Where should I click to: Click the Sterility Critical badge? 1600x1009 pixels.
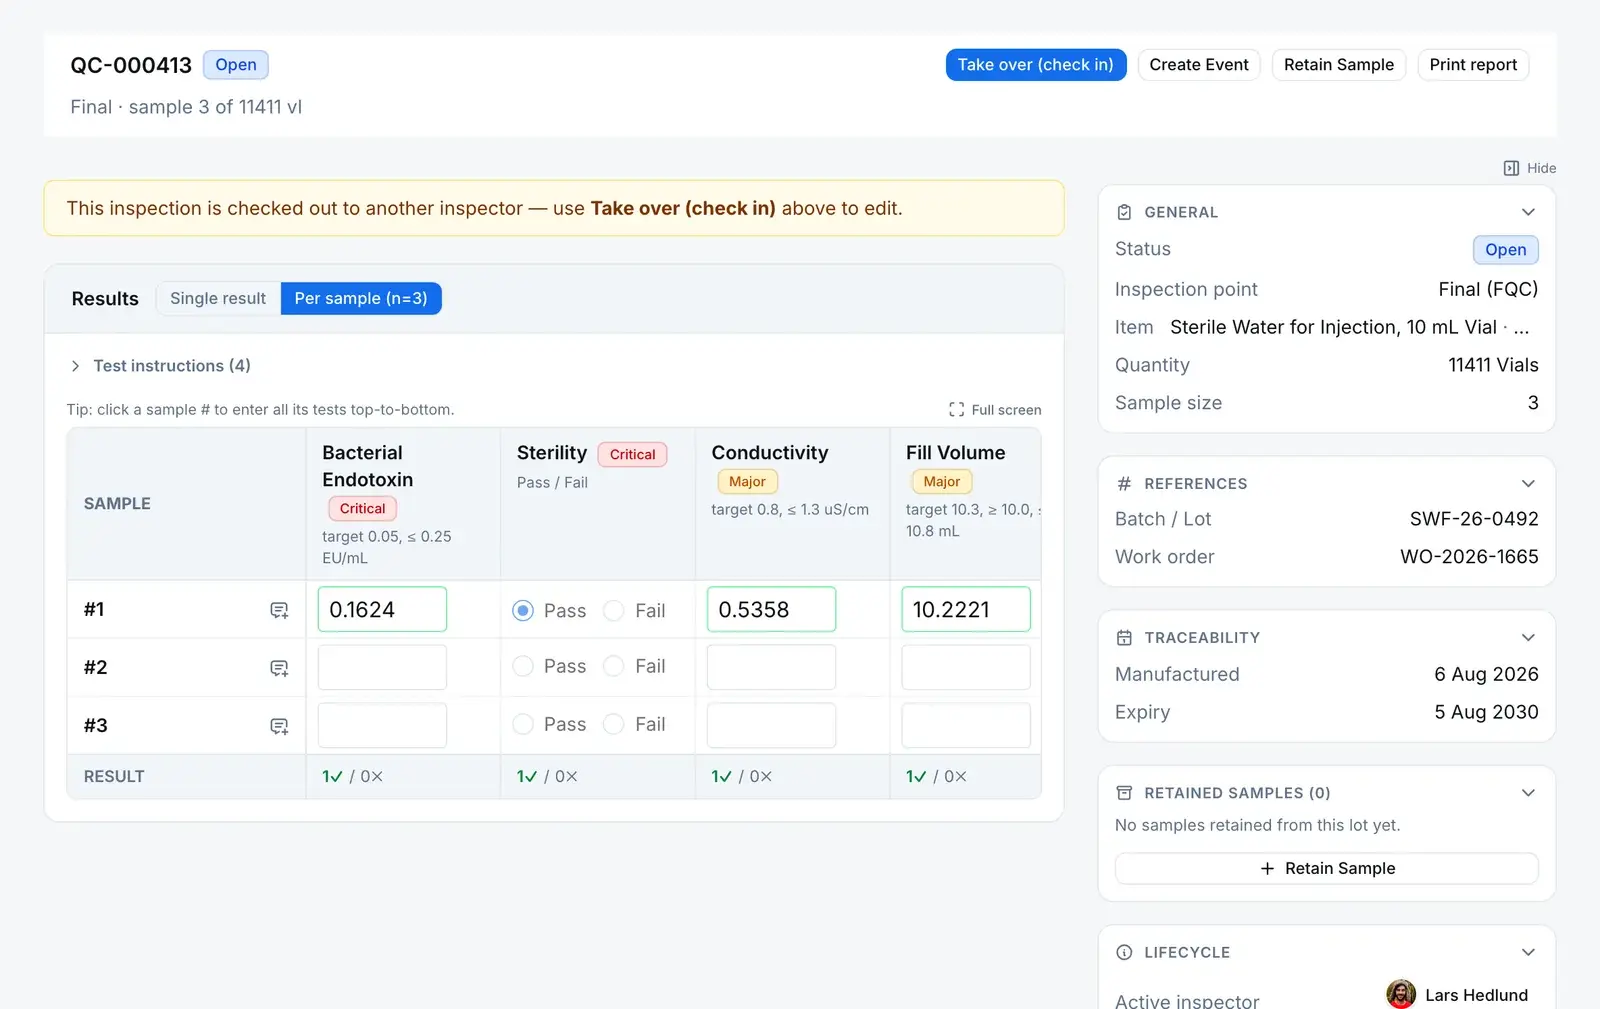(633, 454)
